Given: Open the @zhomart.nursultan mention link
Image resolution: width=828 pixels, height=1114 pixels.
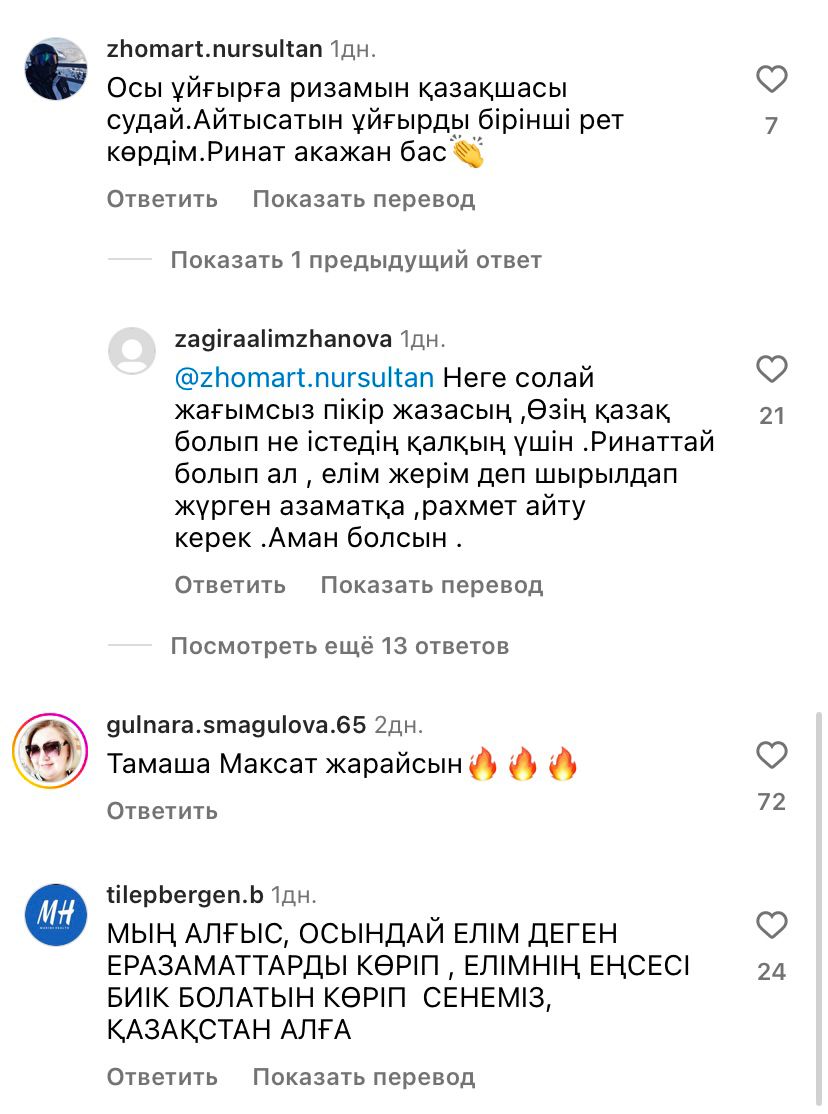Looking at the screenshot, I should coord(304,379).
